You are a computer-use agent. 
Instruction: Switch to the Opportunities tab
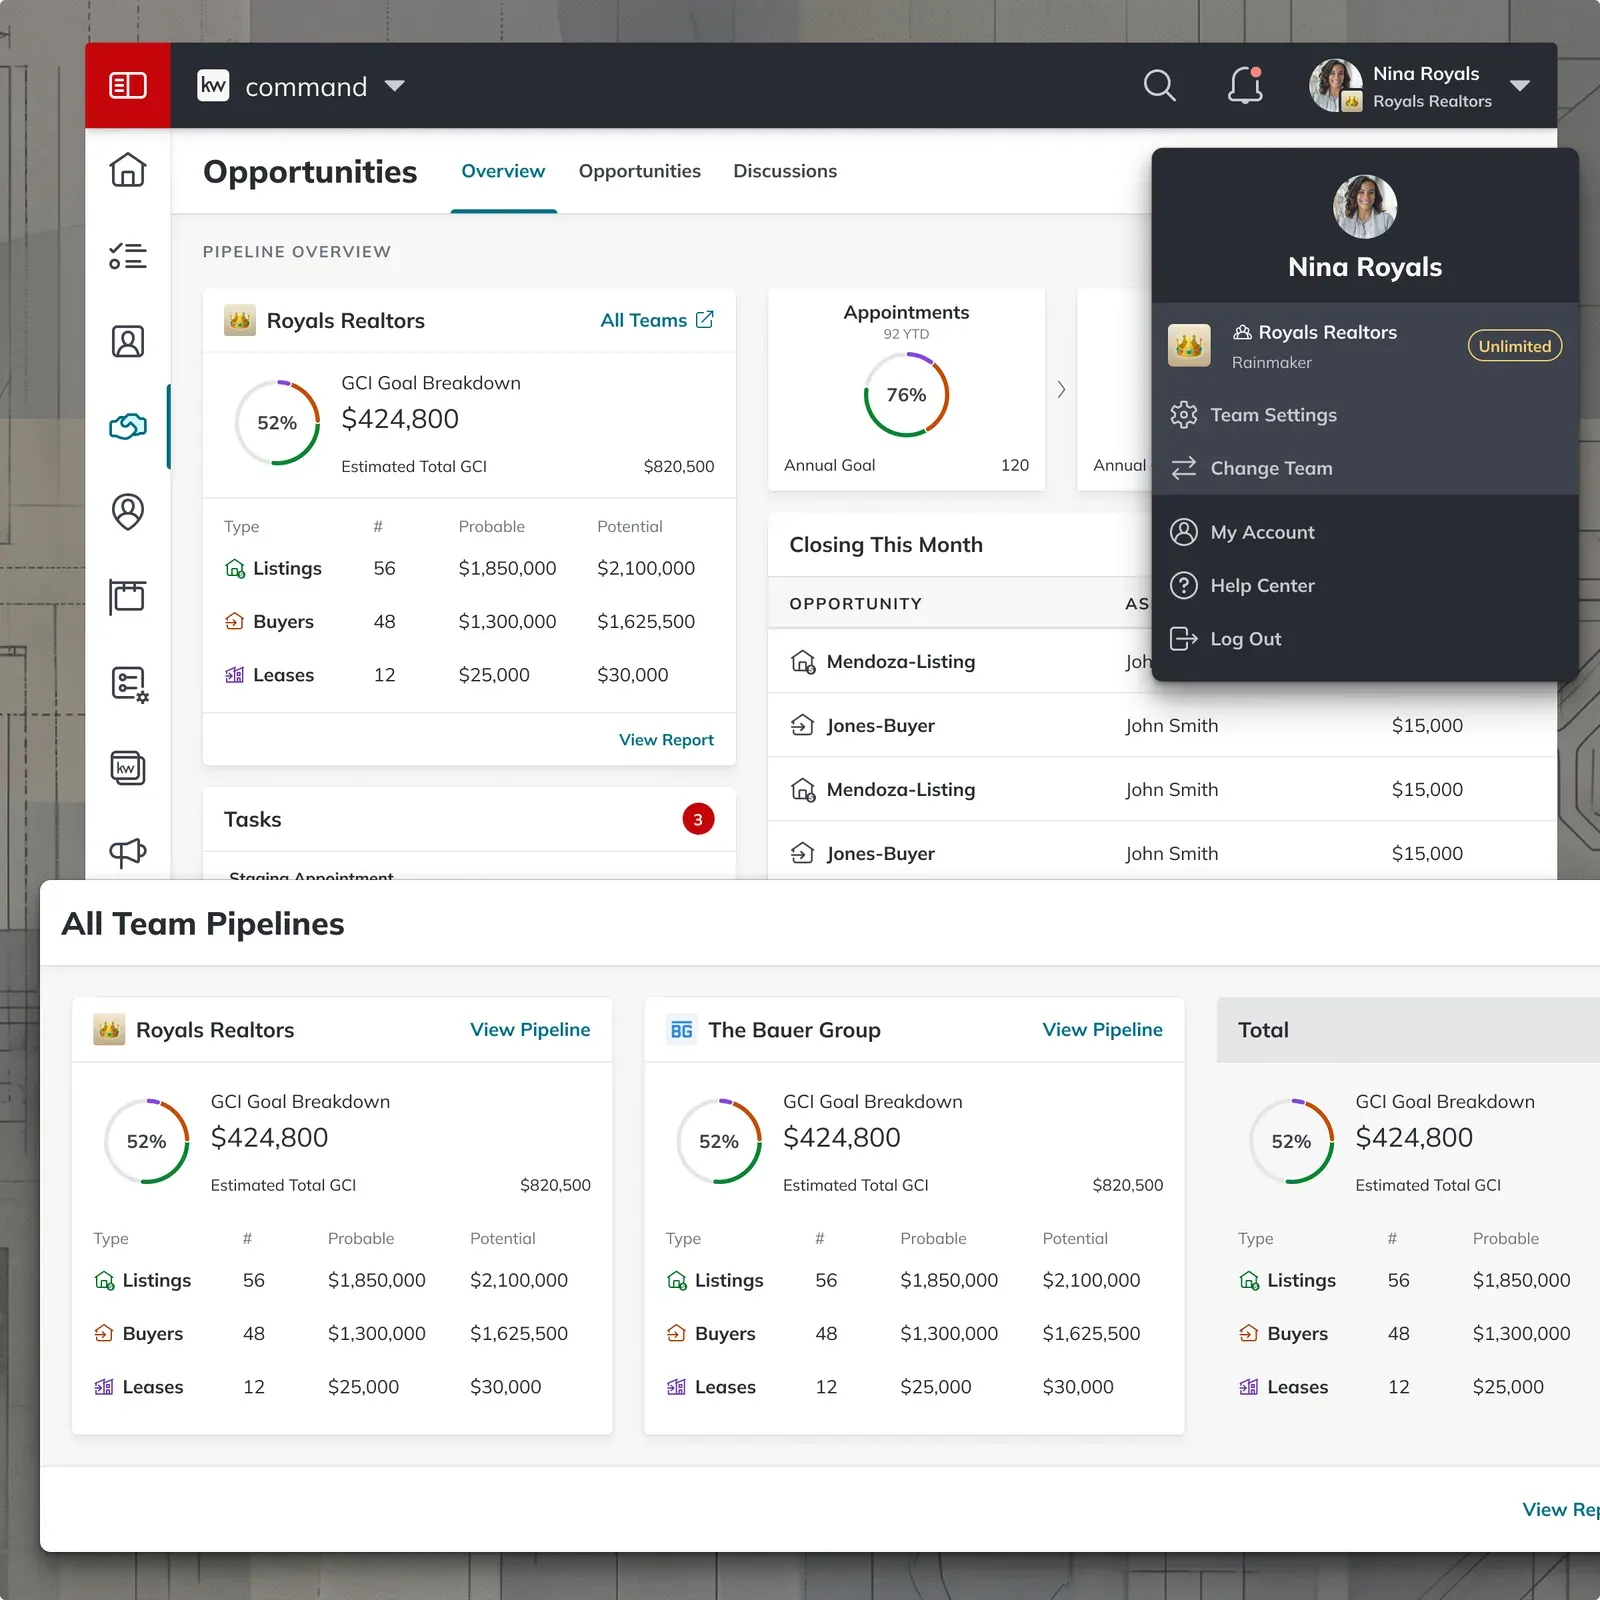click(640, 171)
